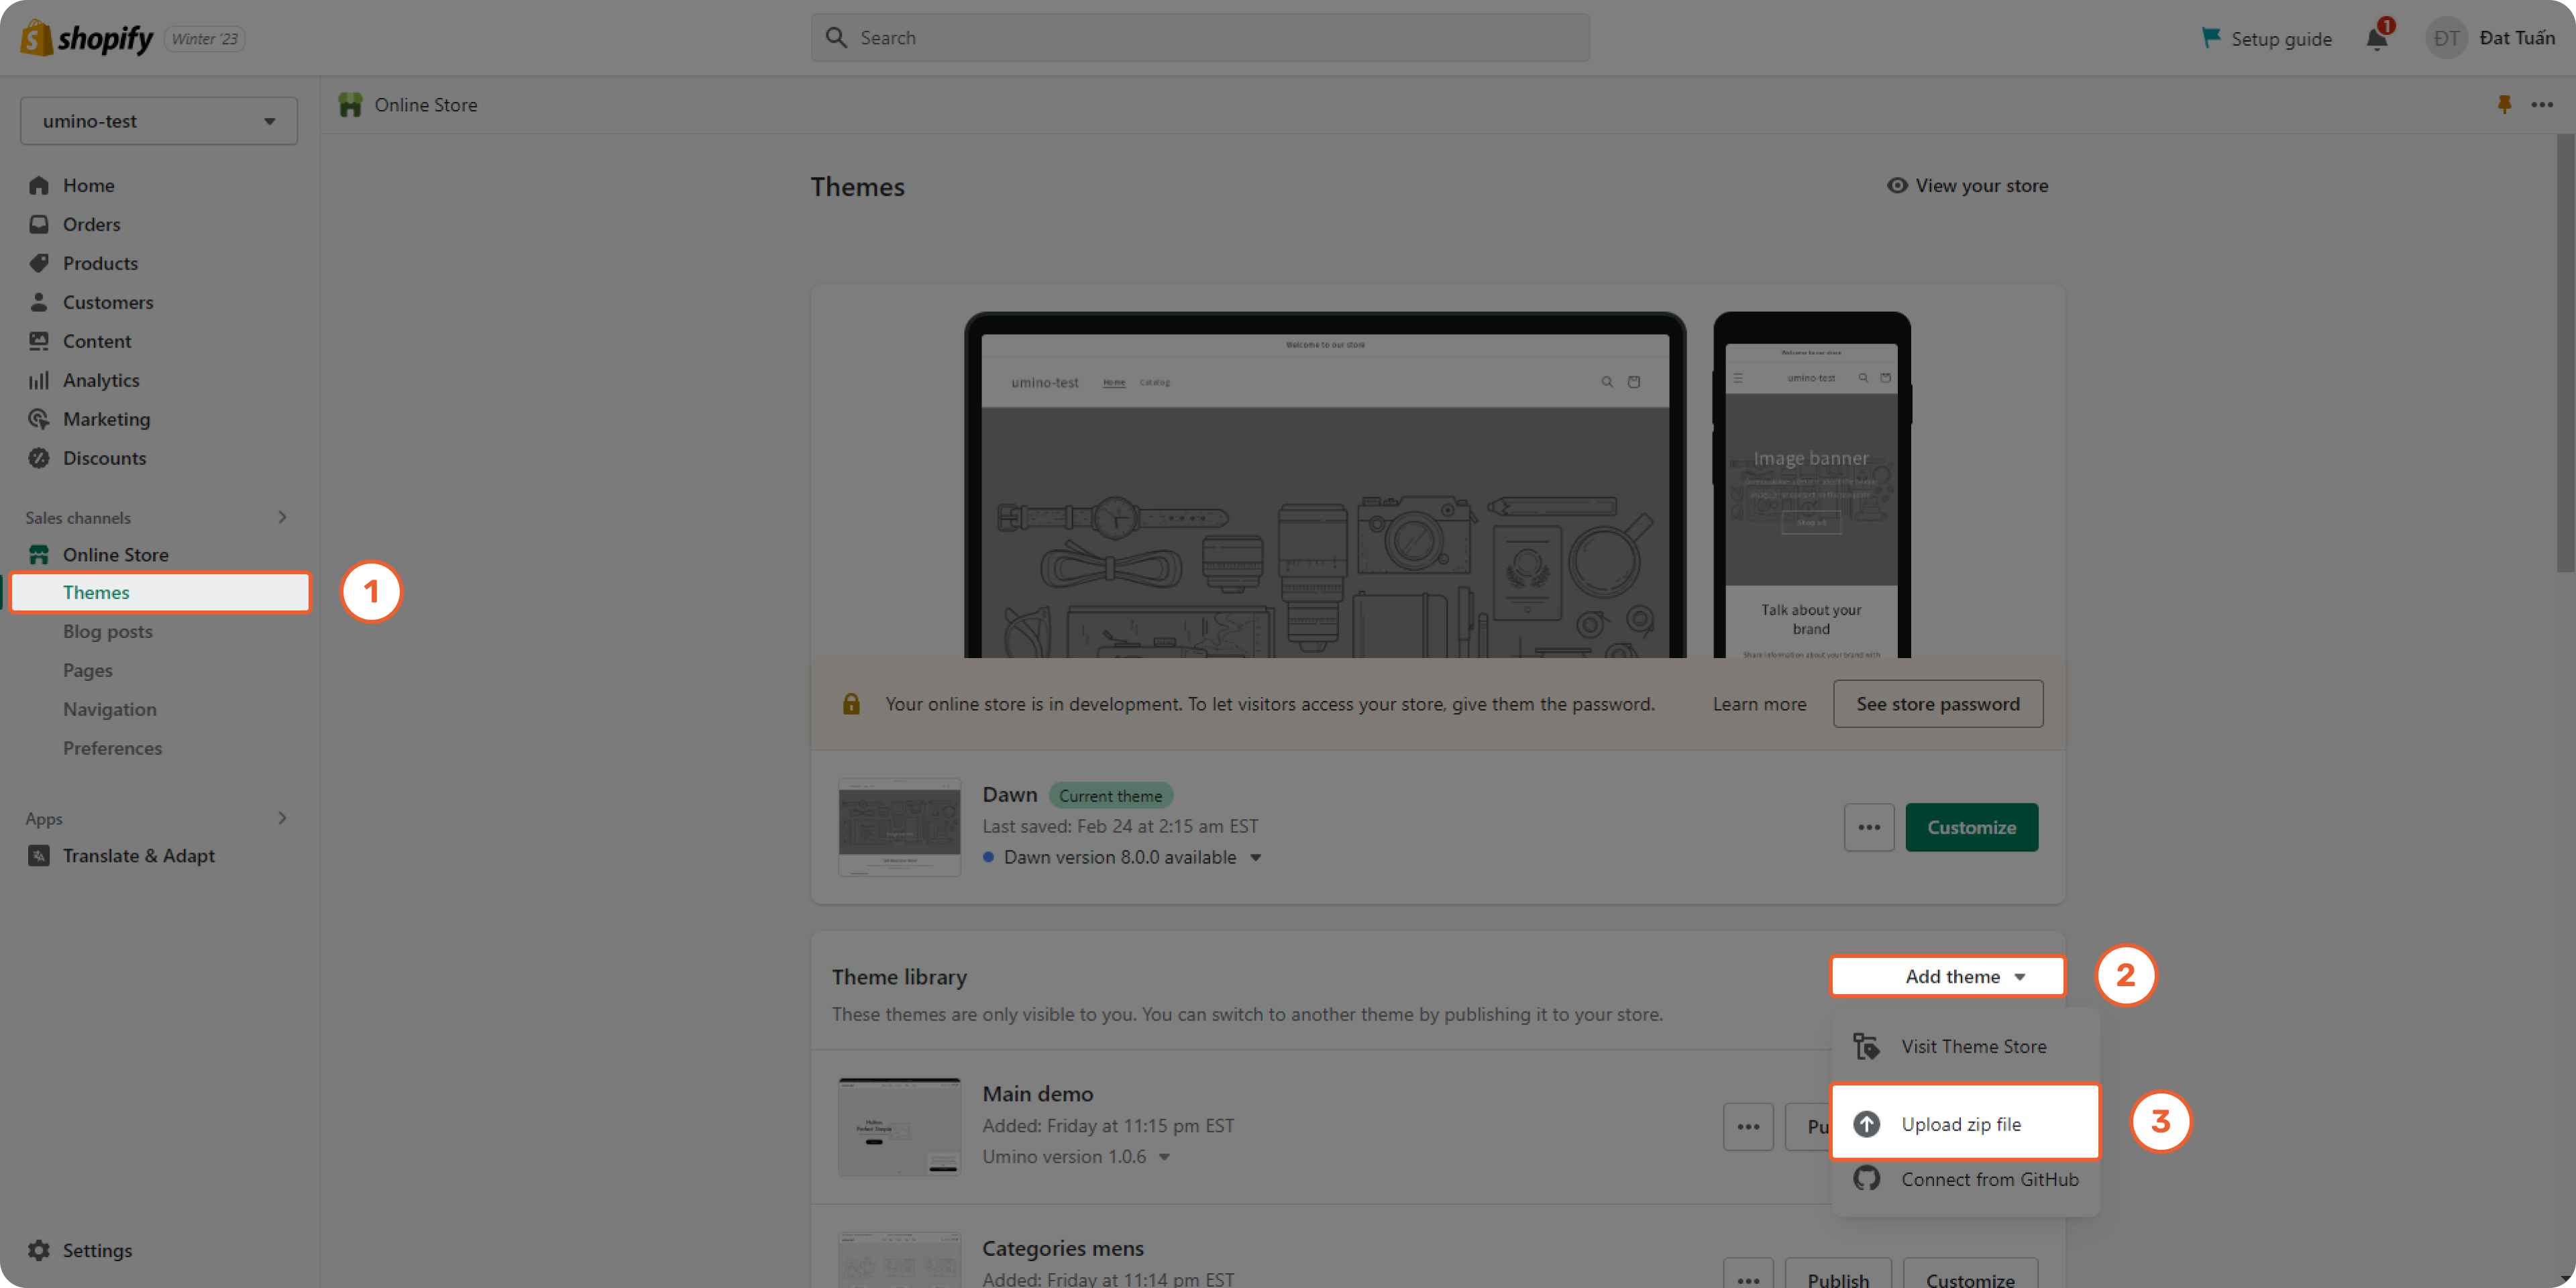Expand the Sales channels chevron
The image size is (2576, 1288).
pos(282,517)
